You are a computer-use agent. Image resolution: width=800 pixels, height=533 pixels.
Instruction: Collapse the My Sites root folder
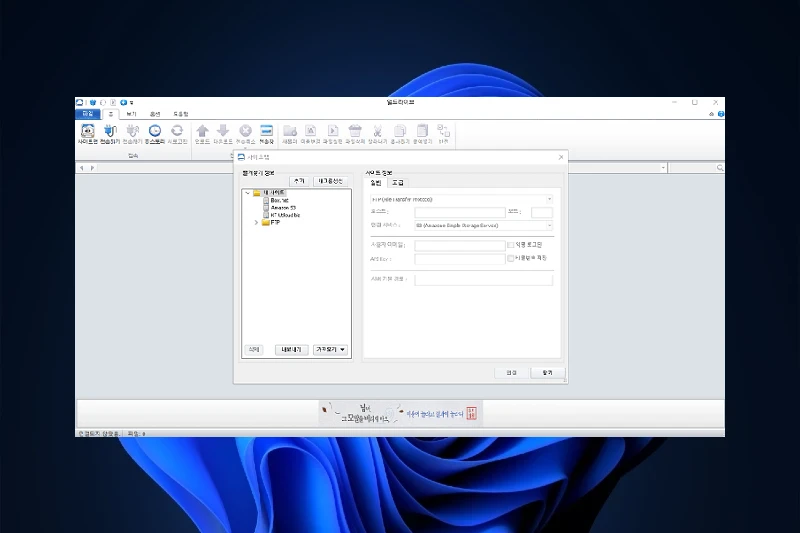click(x=247, y=193)
